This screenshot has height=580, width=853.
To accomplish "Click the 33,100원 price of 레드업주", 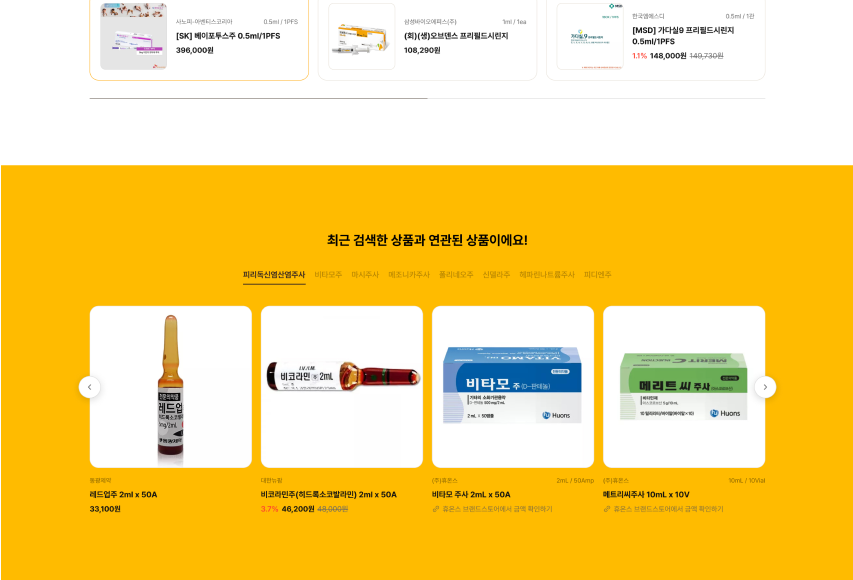I will [x=105, y=509].
